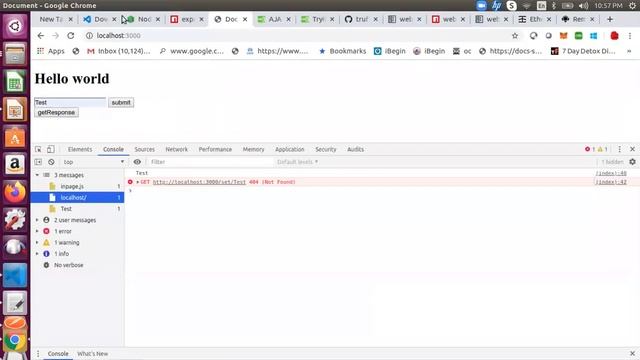Open the Apps bookmarks shortcut
Viewport: 640px width, 360px height.
coord(51,51)
